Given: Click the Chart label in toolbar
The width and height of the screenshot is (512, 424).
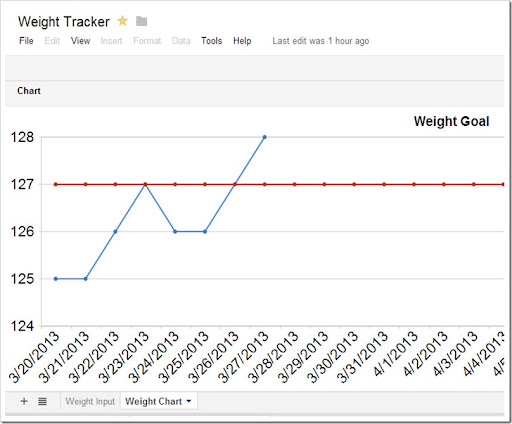Looking at the screenshot, I should [x=29, y=91].
